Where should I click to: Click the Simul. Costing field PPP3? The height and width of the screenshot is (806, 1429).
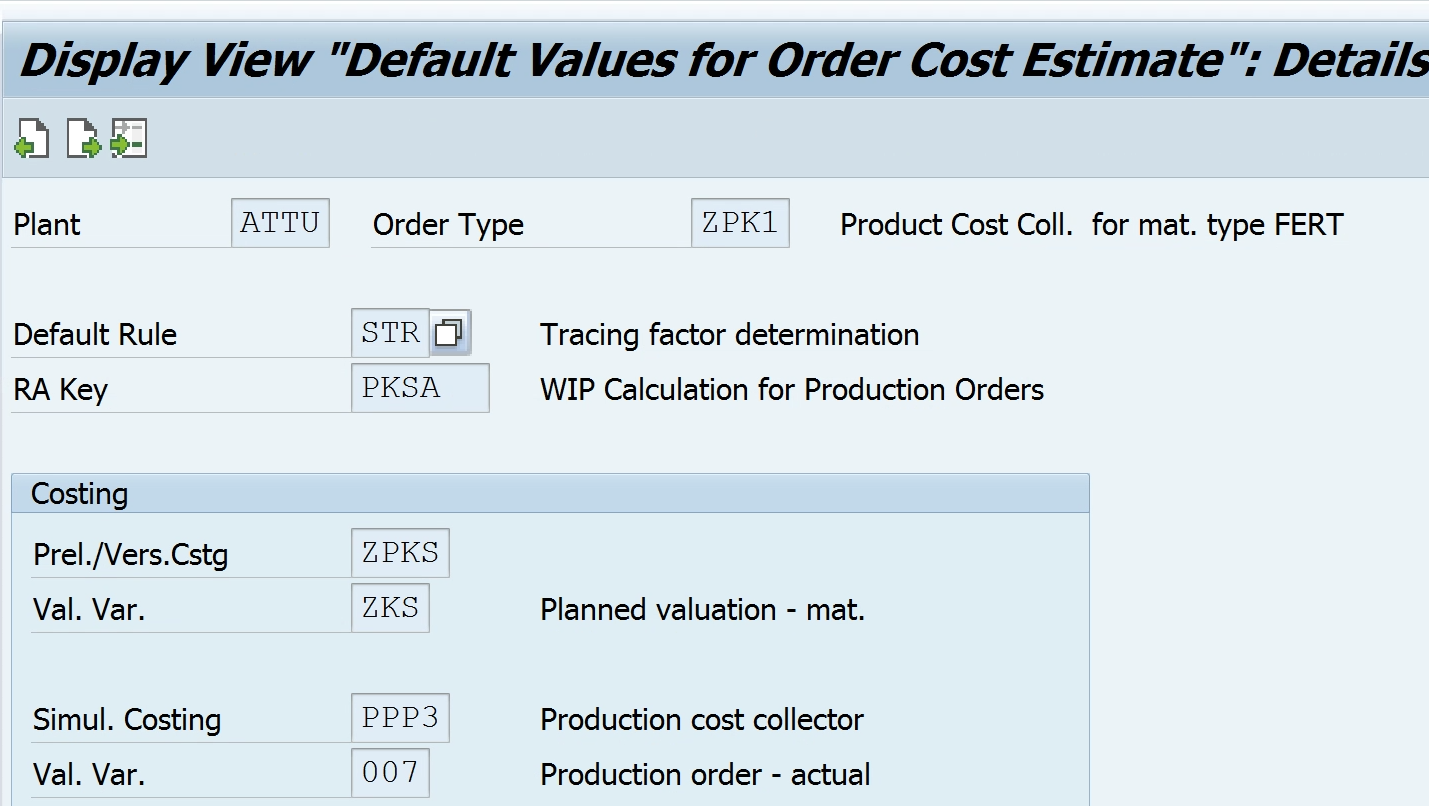point(400,718)
